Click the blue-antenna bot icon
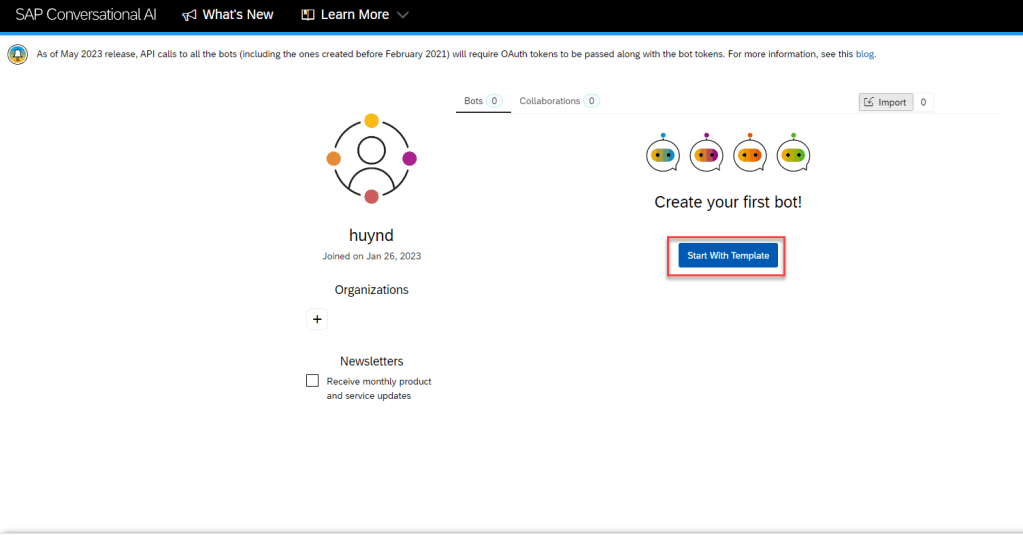This screenshot has height=535, width=1023. pos(662,153)
